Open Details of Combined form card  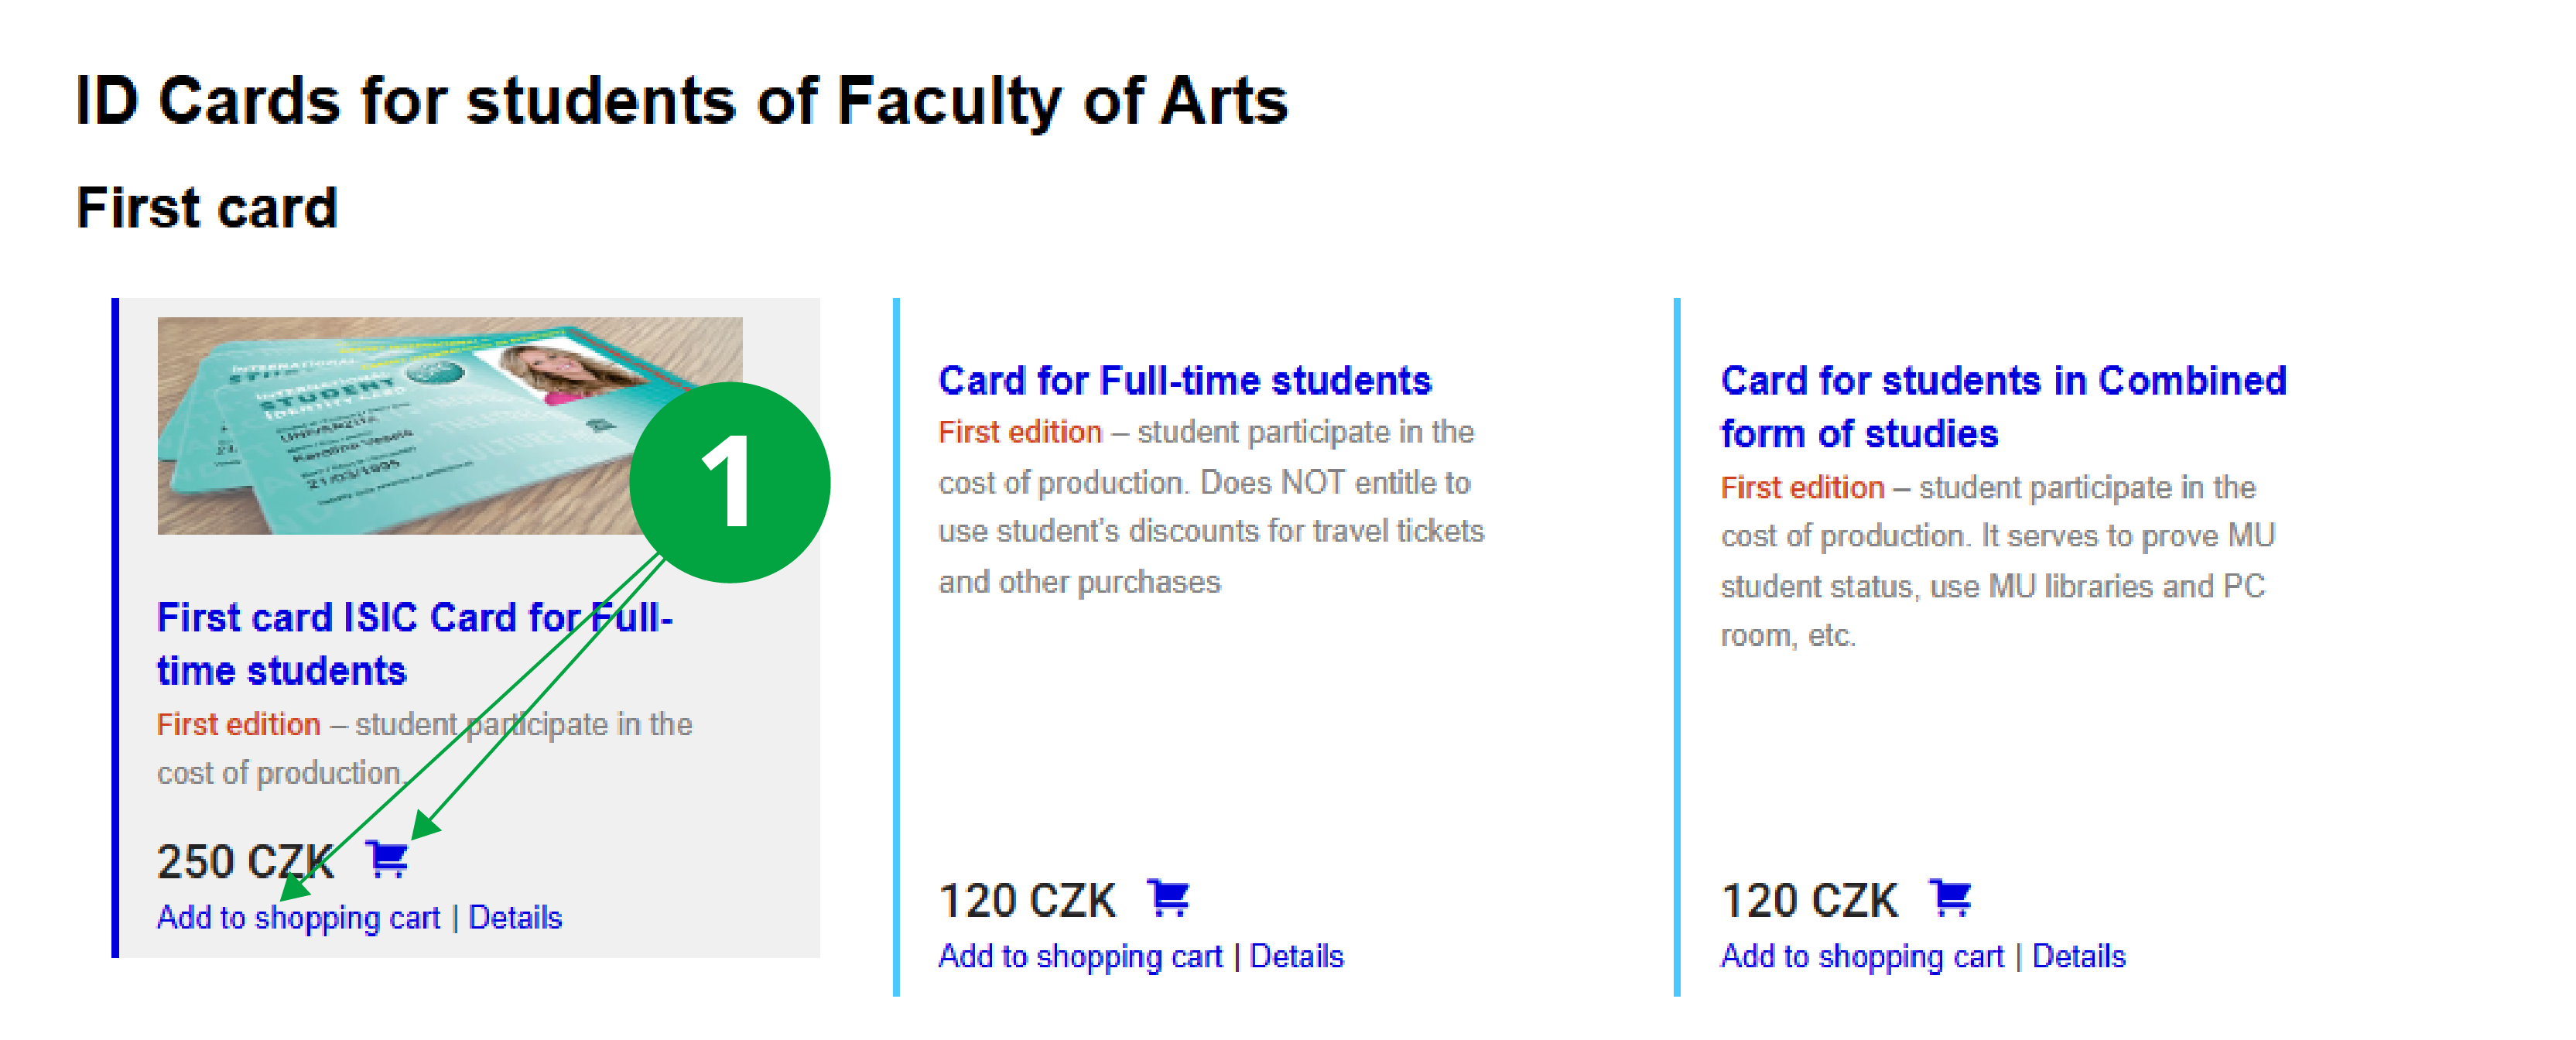tap(2078, 956)
